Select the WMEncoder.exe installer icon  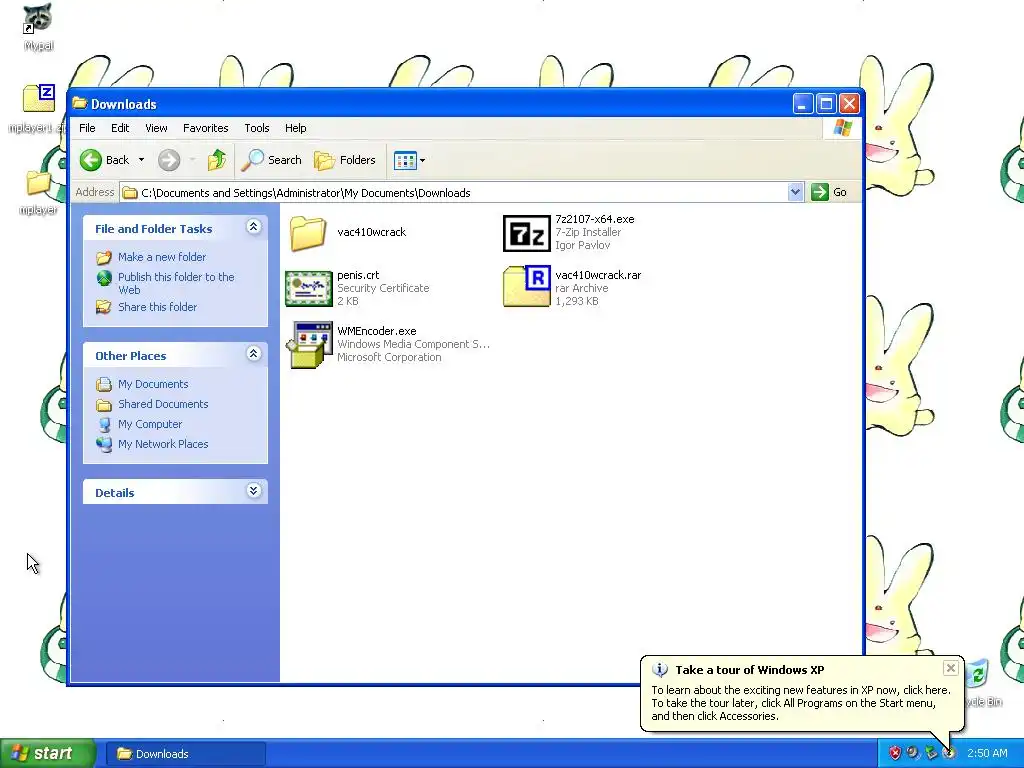[x=309, y=344]
